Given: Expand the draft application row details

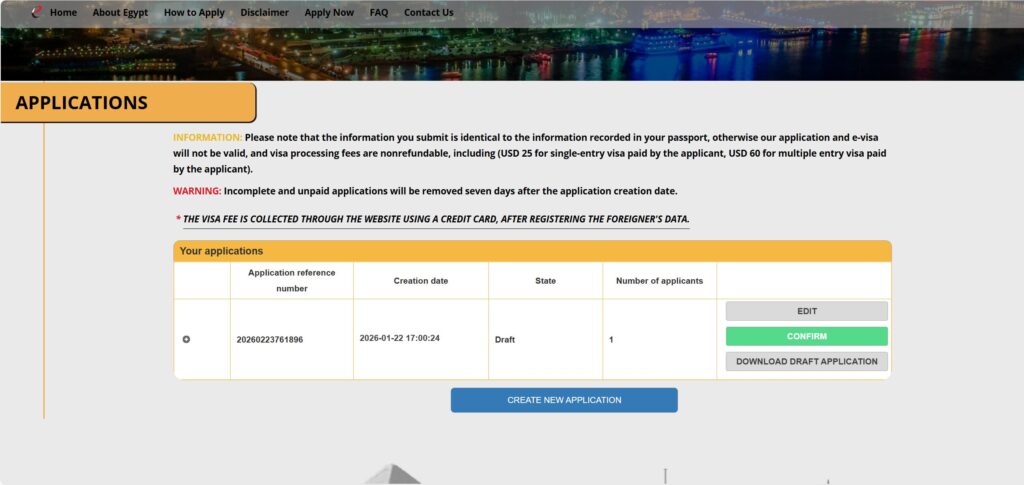Looking at the screenshot, I should [x=186, y=340].
